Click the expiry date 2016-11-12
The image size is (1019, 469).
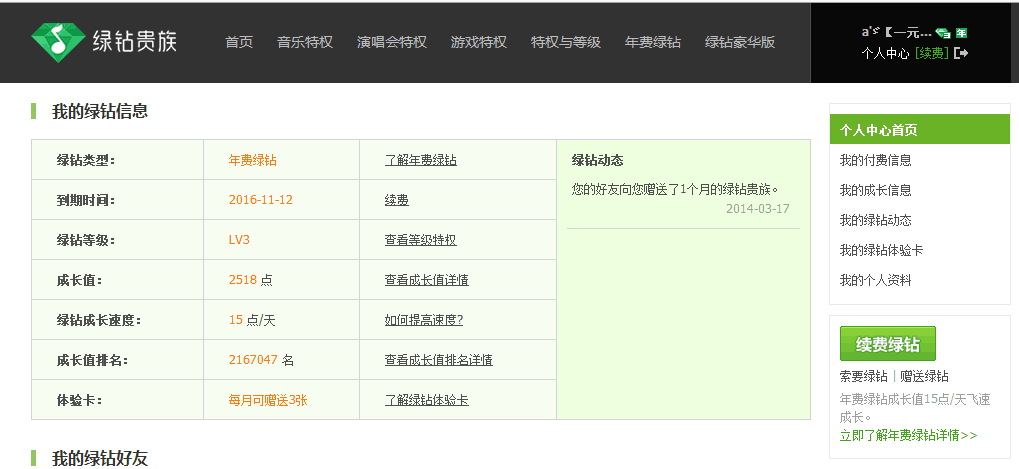(261, 200)
